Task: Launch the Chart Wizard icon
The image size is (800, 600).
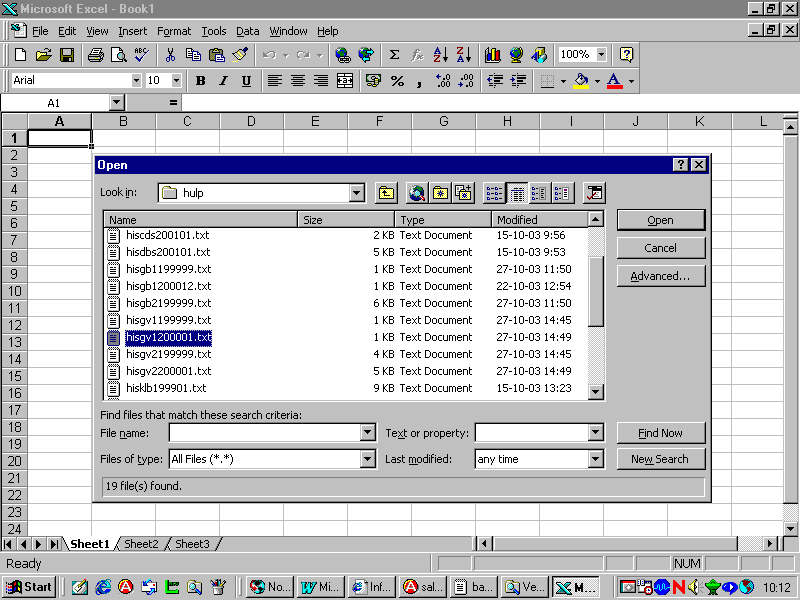Action: 492,55
